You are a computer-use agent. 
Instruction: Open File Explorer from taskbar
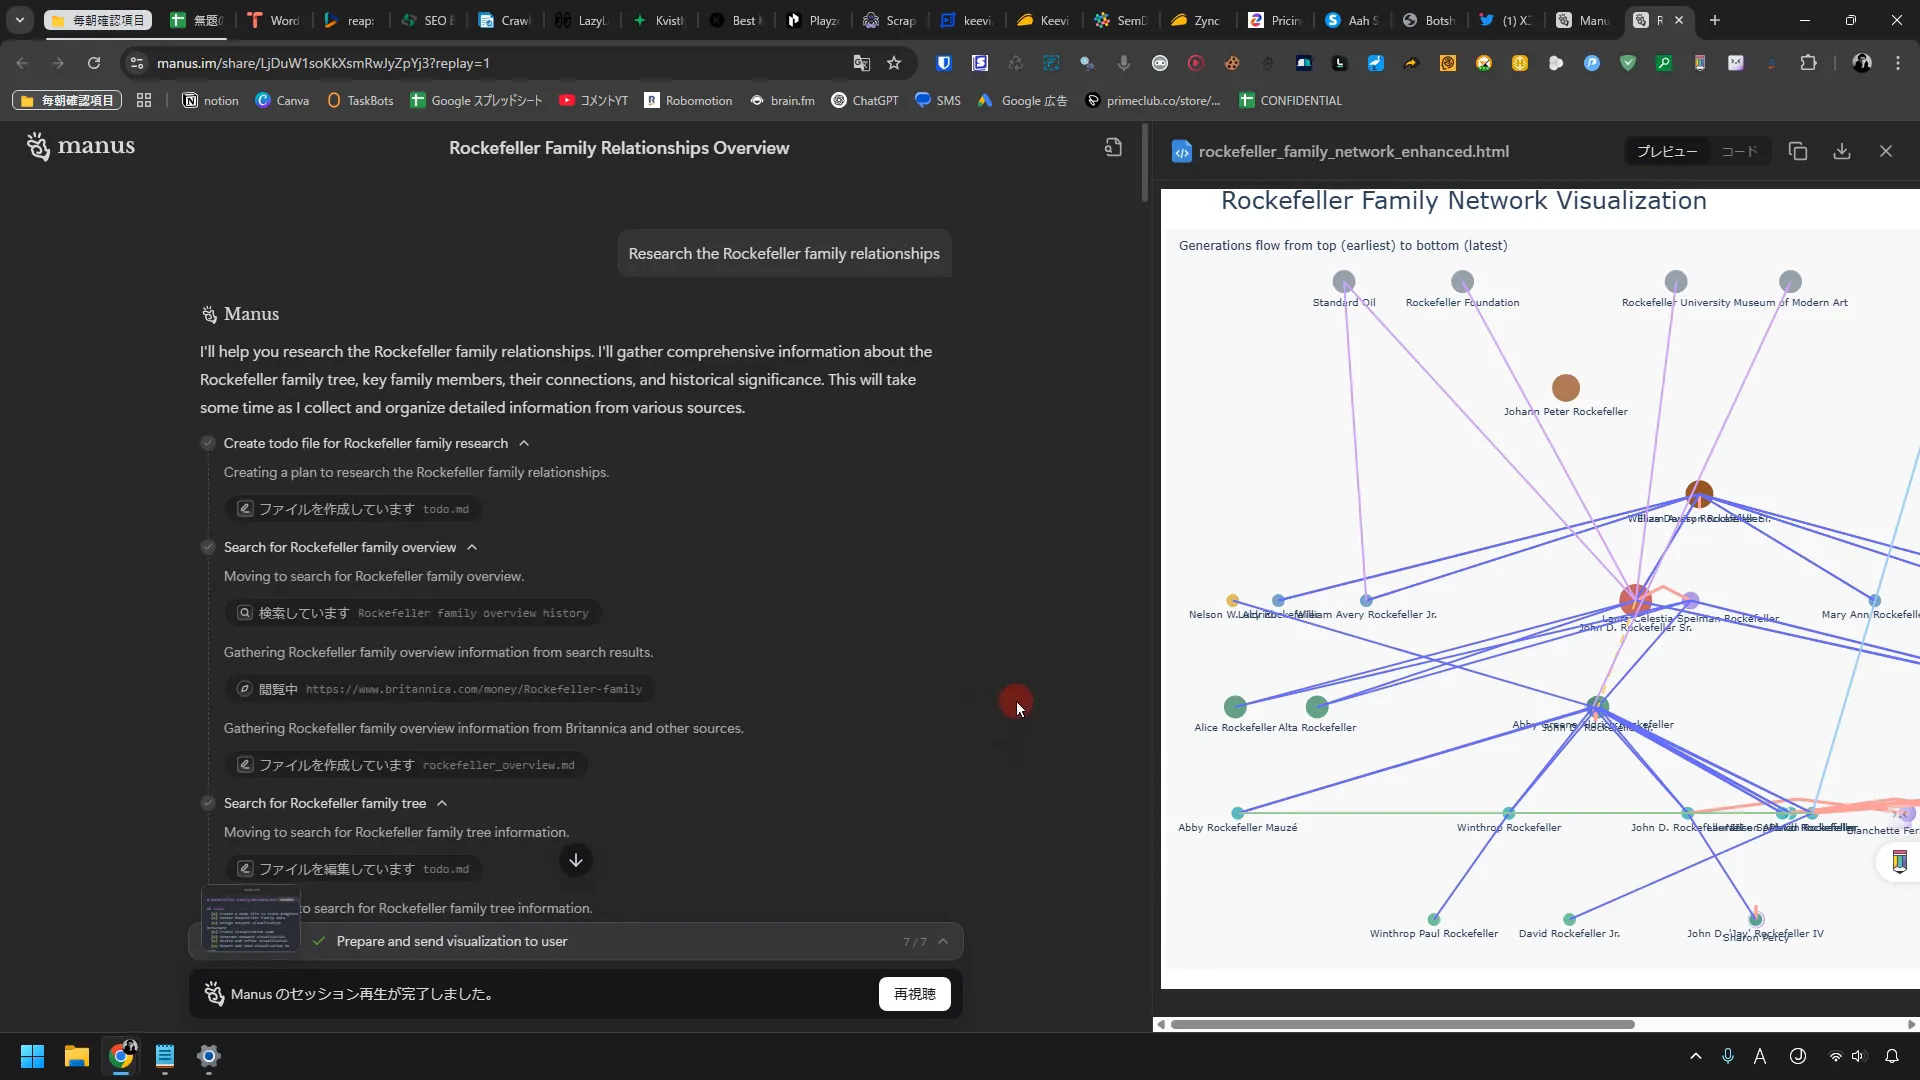click(x=77, y=1056)
